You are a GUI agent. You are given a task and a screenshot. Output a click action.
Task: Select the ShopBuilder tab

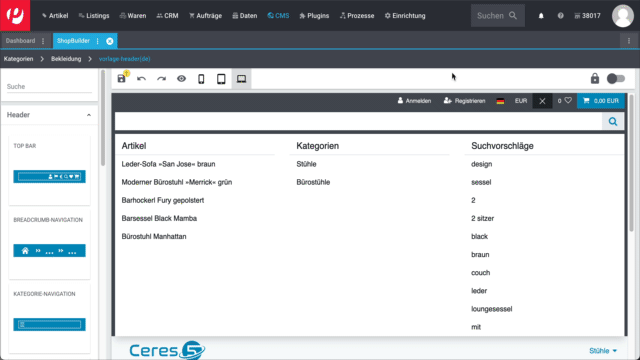pyautogui.click(x=73, y=41)
